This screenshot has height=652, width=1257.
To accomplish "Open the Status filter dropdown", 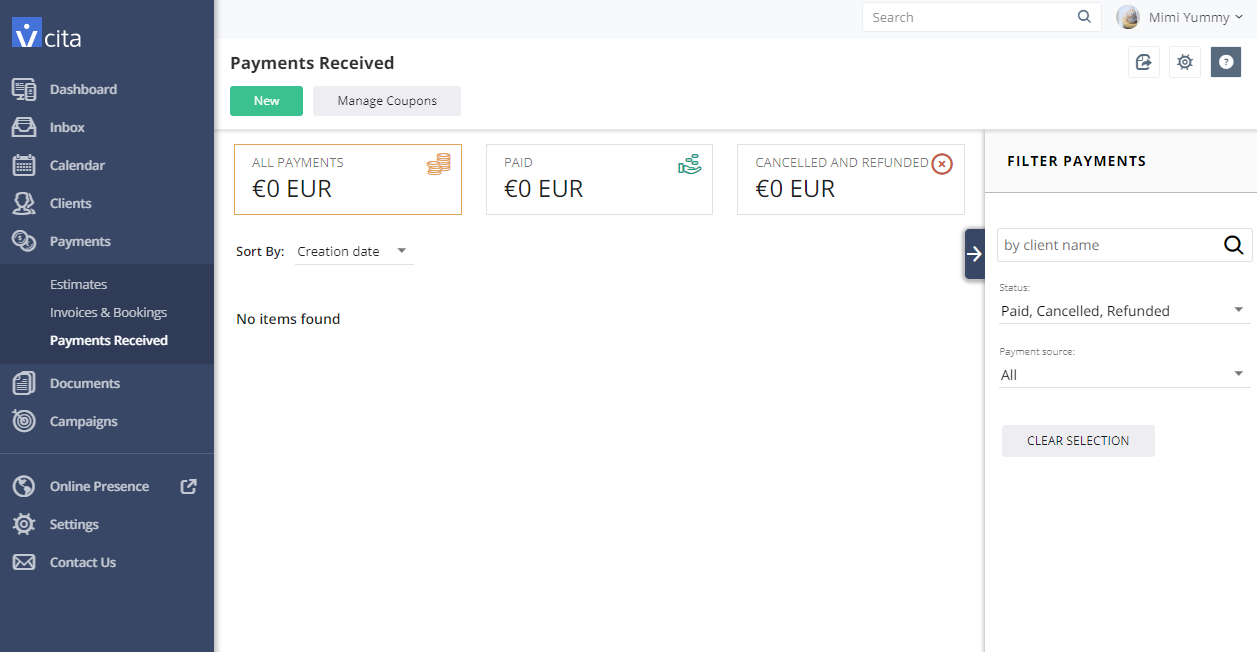I will pos(1124,311).
